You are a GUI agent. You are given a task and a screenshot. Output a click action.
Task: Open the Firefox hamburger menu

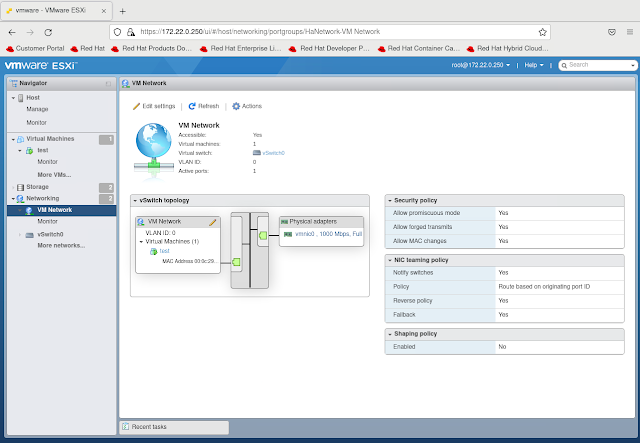630,32
